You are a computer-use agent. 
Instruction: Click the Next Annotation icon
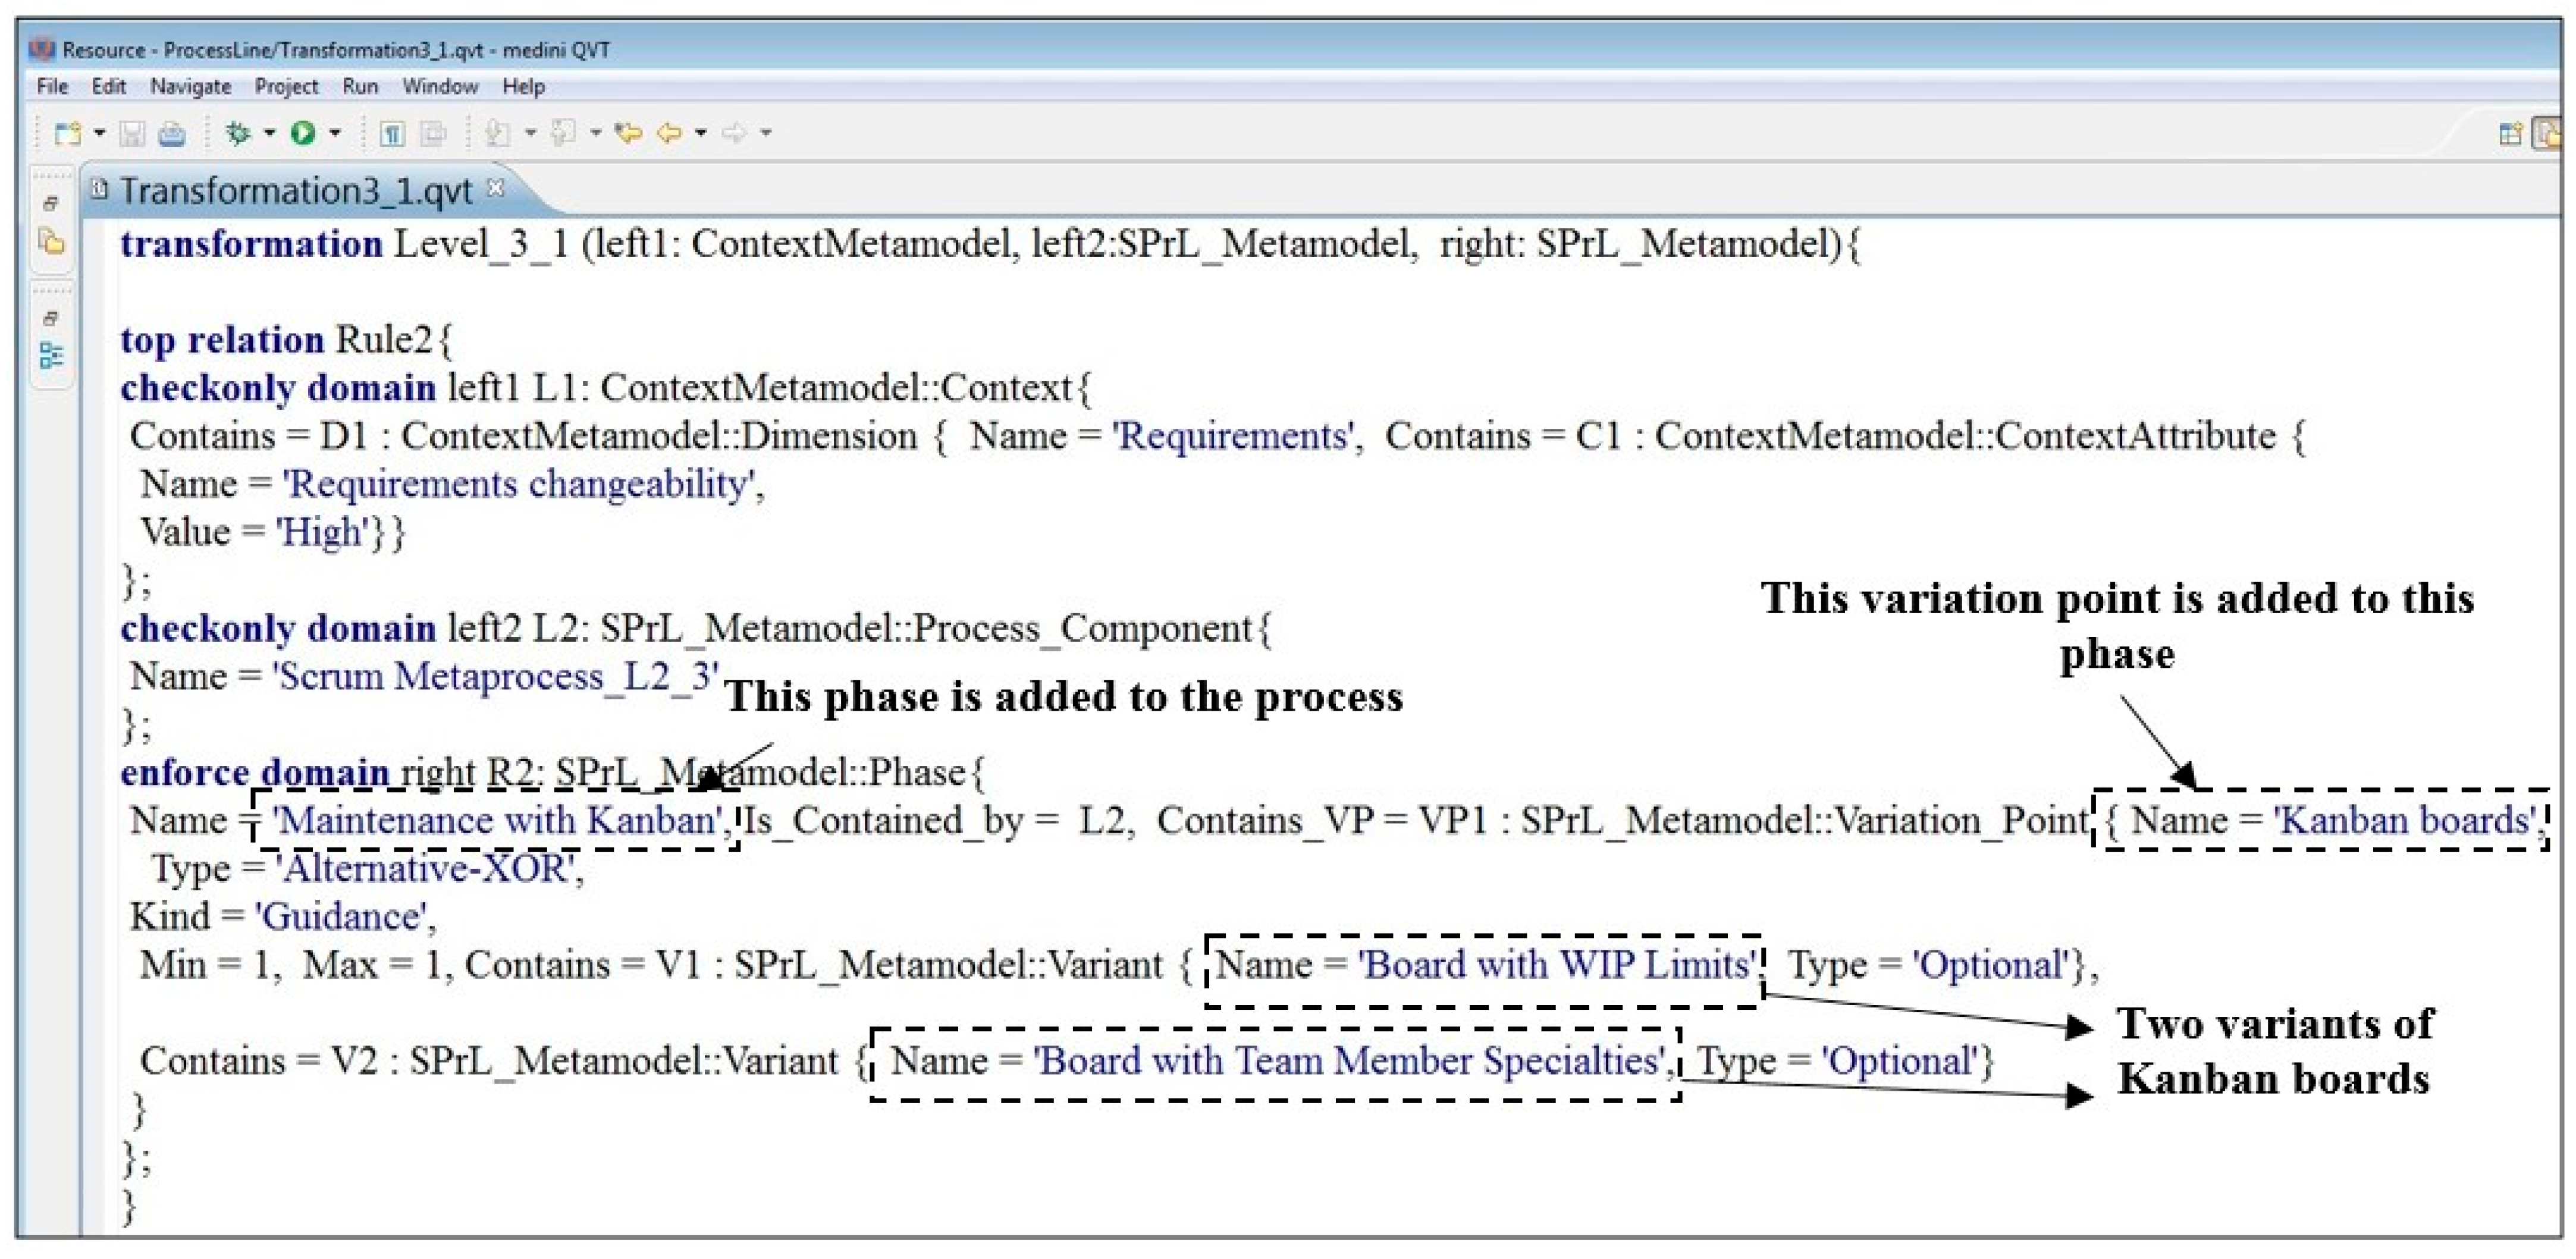497,133
